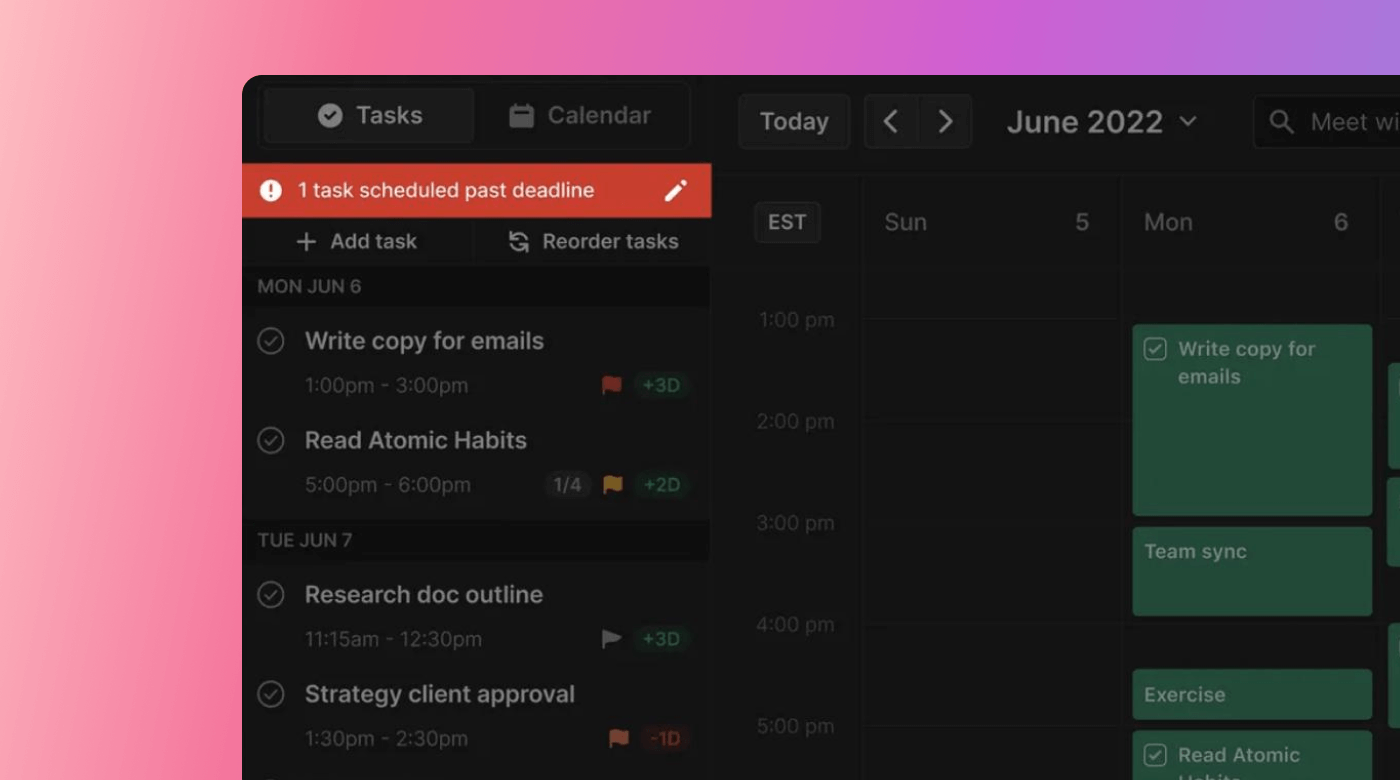Image resolution: width=1400 pixels, height=780 pixels.
Task: Go to next week with right arrow
Action: click(945, 122)
